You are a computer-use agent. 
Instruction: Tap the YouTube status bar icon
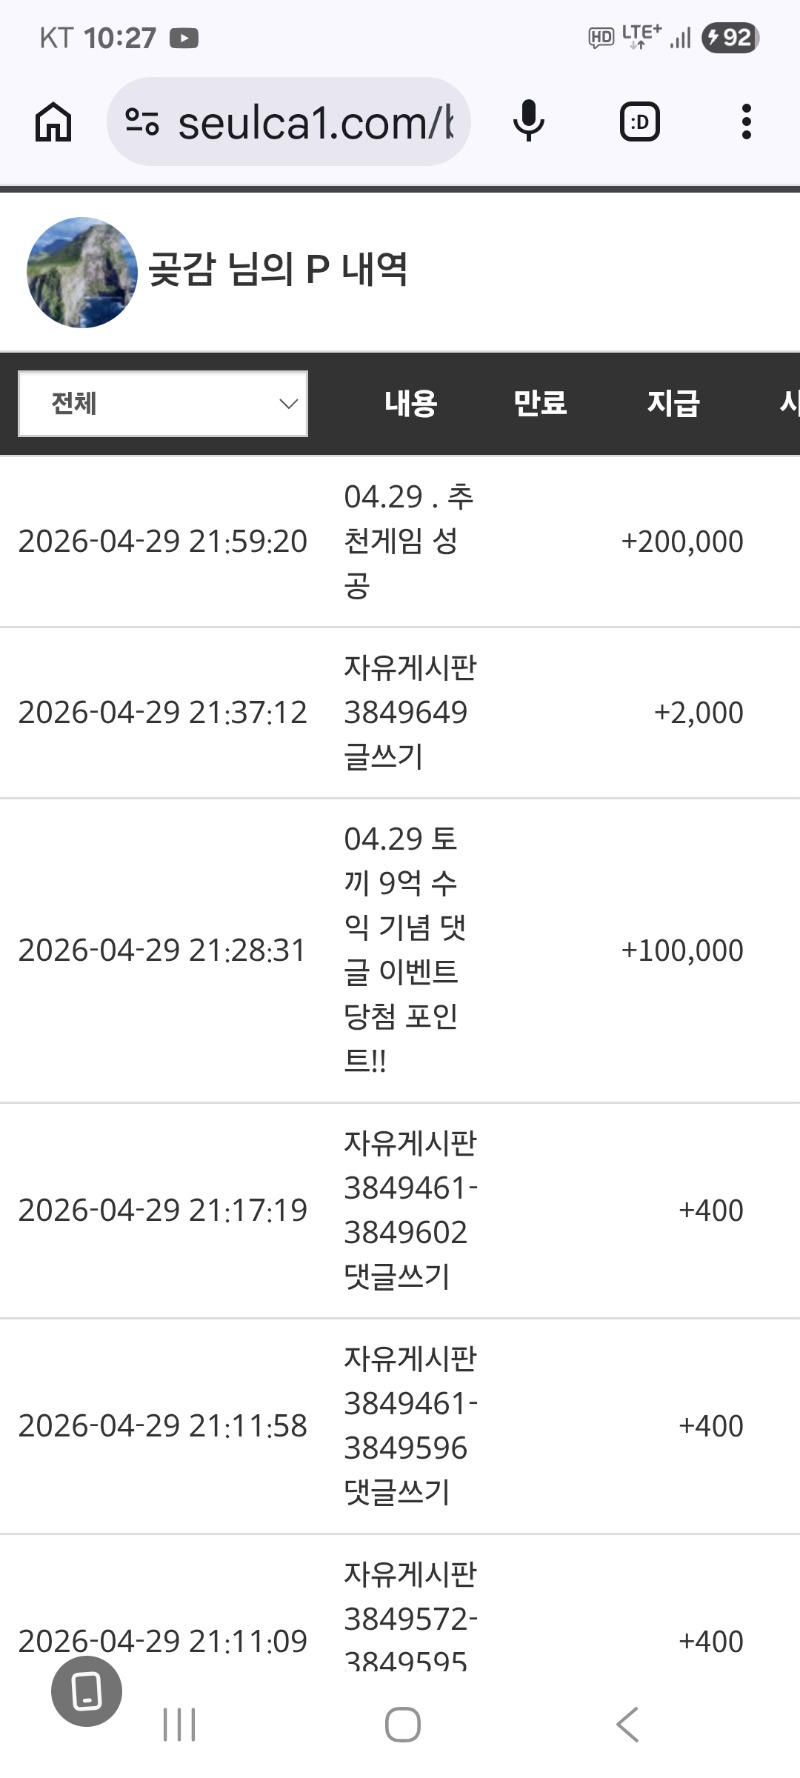[x=184, y=38]
